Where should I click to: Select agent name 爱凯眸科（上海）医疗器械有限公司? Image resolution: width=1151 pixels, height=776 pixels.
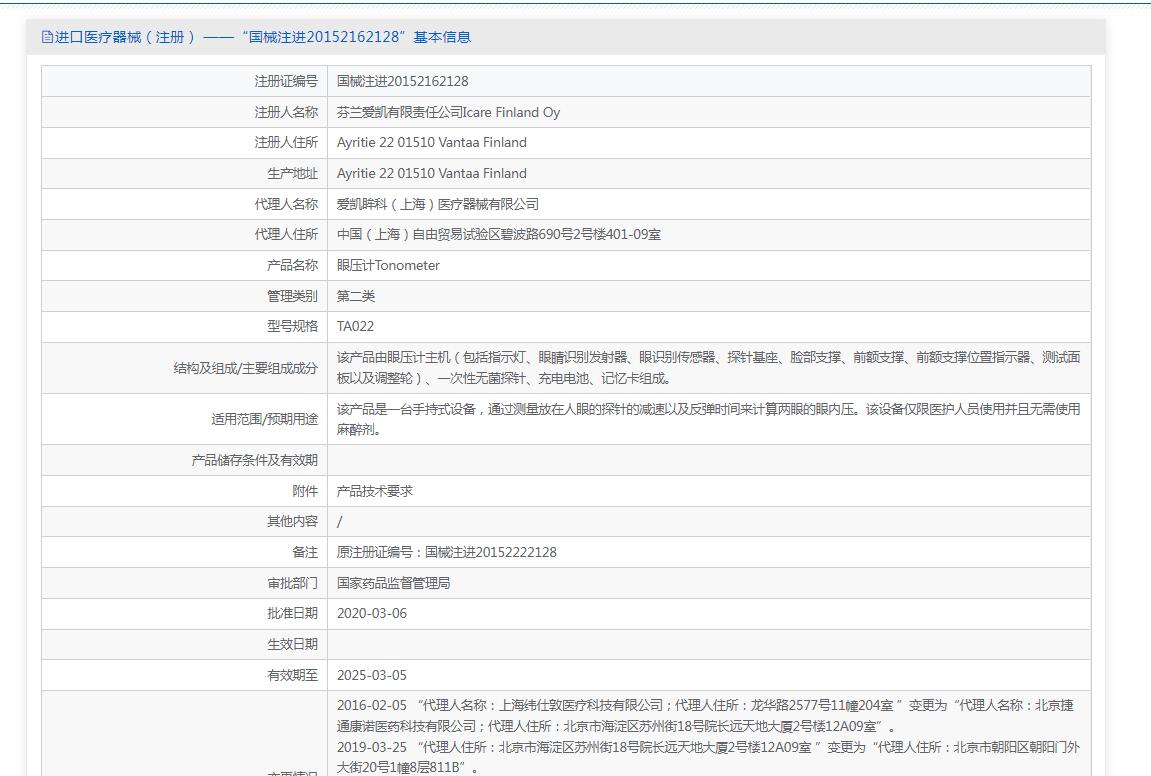437,204
